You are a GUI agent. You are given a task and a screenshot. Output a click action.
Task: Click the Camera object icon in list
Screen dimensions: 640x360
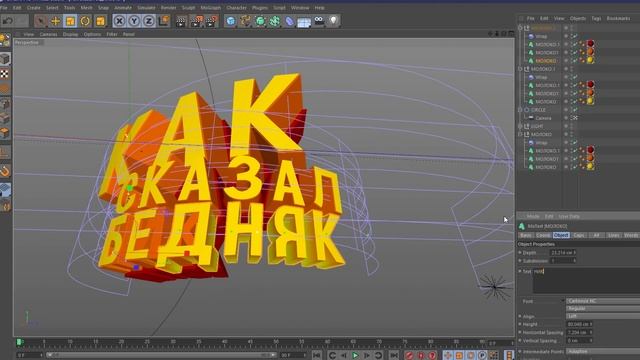pos(531,118)
